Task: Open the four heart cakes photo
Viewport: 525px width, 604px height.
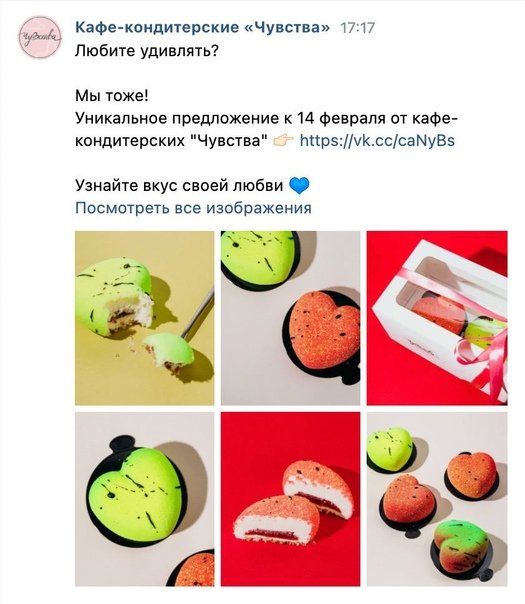Action: [x=437, y=499]
